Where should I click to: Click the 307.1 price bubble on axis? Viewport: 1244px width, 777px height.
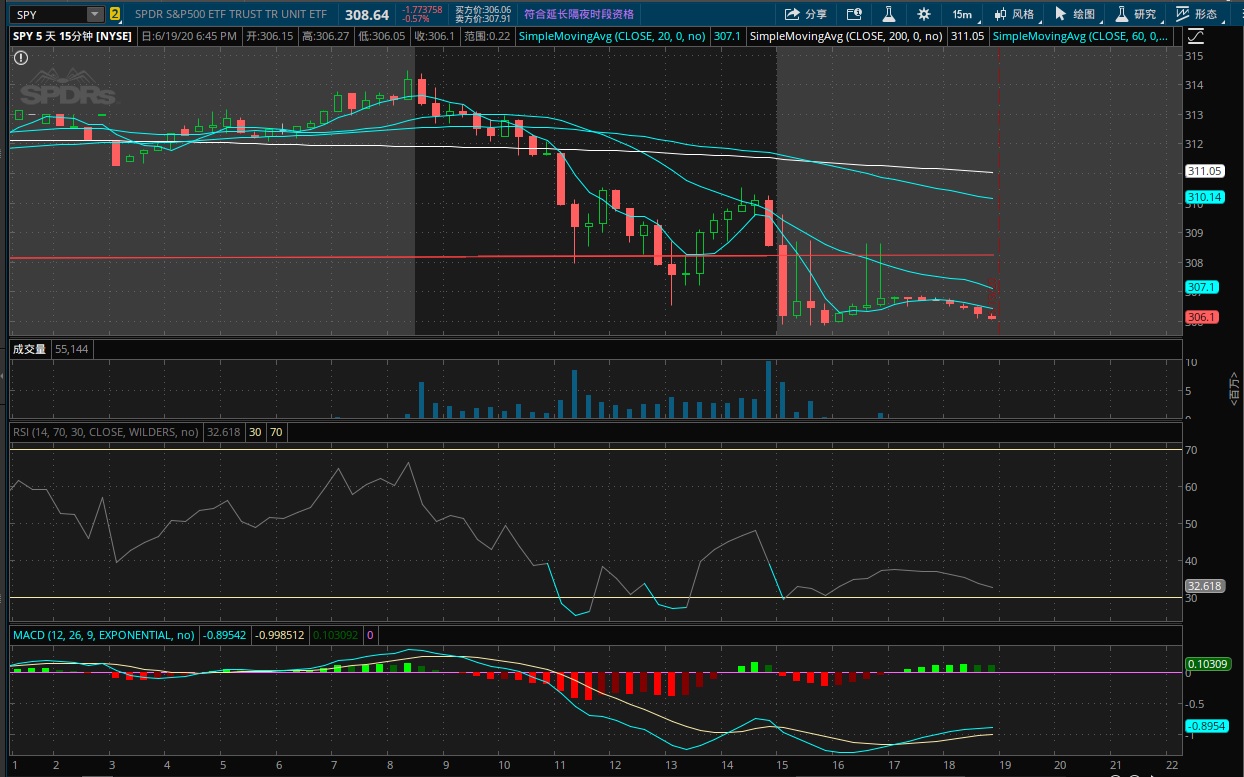[1201, 287]
